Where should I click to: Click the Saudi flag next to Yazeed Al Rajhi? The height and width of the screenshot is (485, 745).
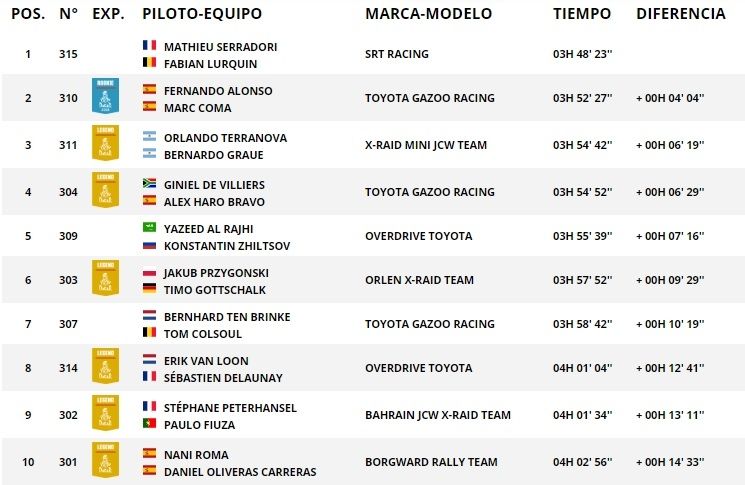coord(150,227)
